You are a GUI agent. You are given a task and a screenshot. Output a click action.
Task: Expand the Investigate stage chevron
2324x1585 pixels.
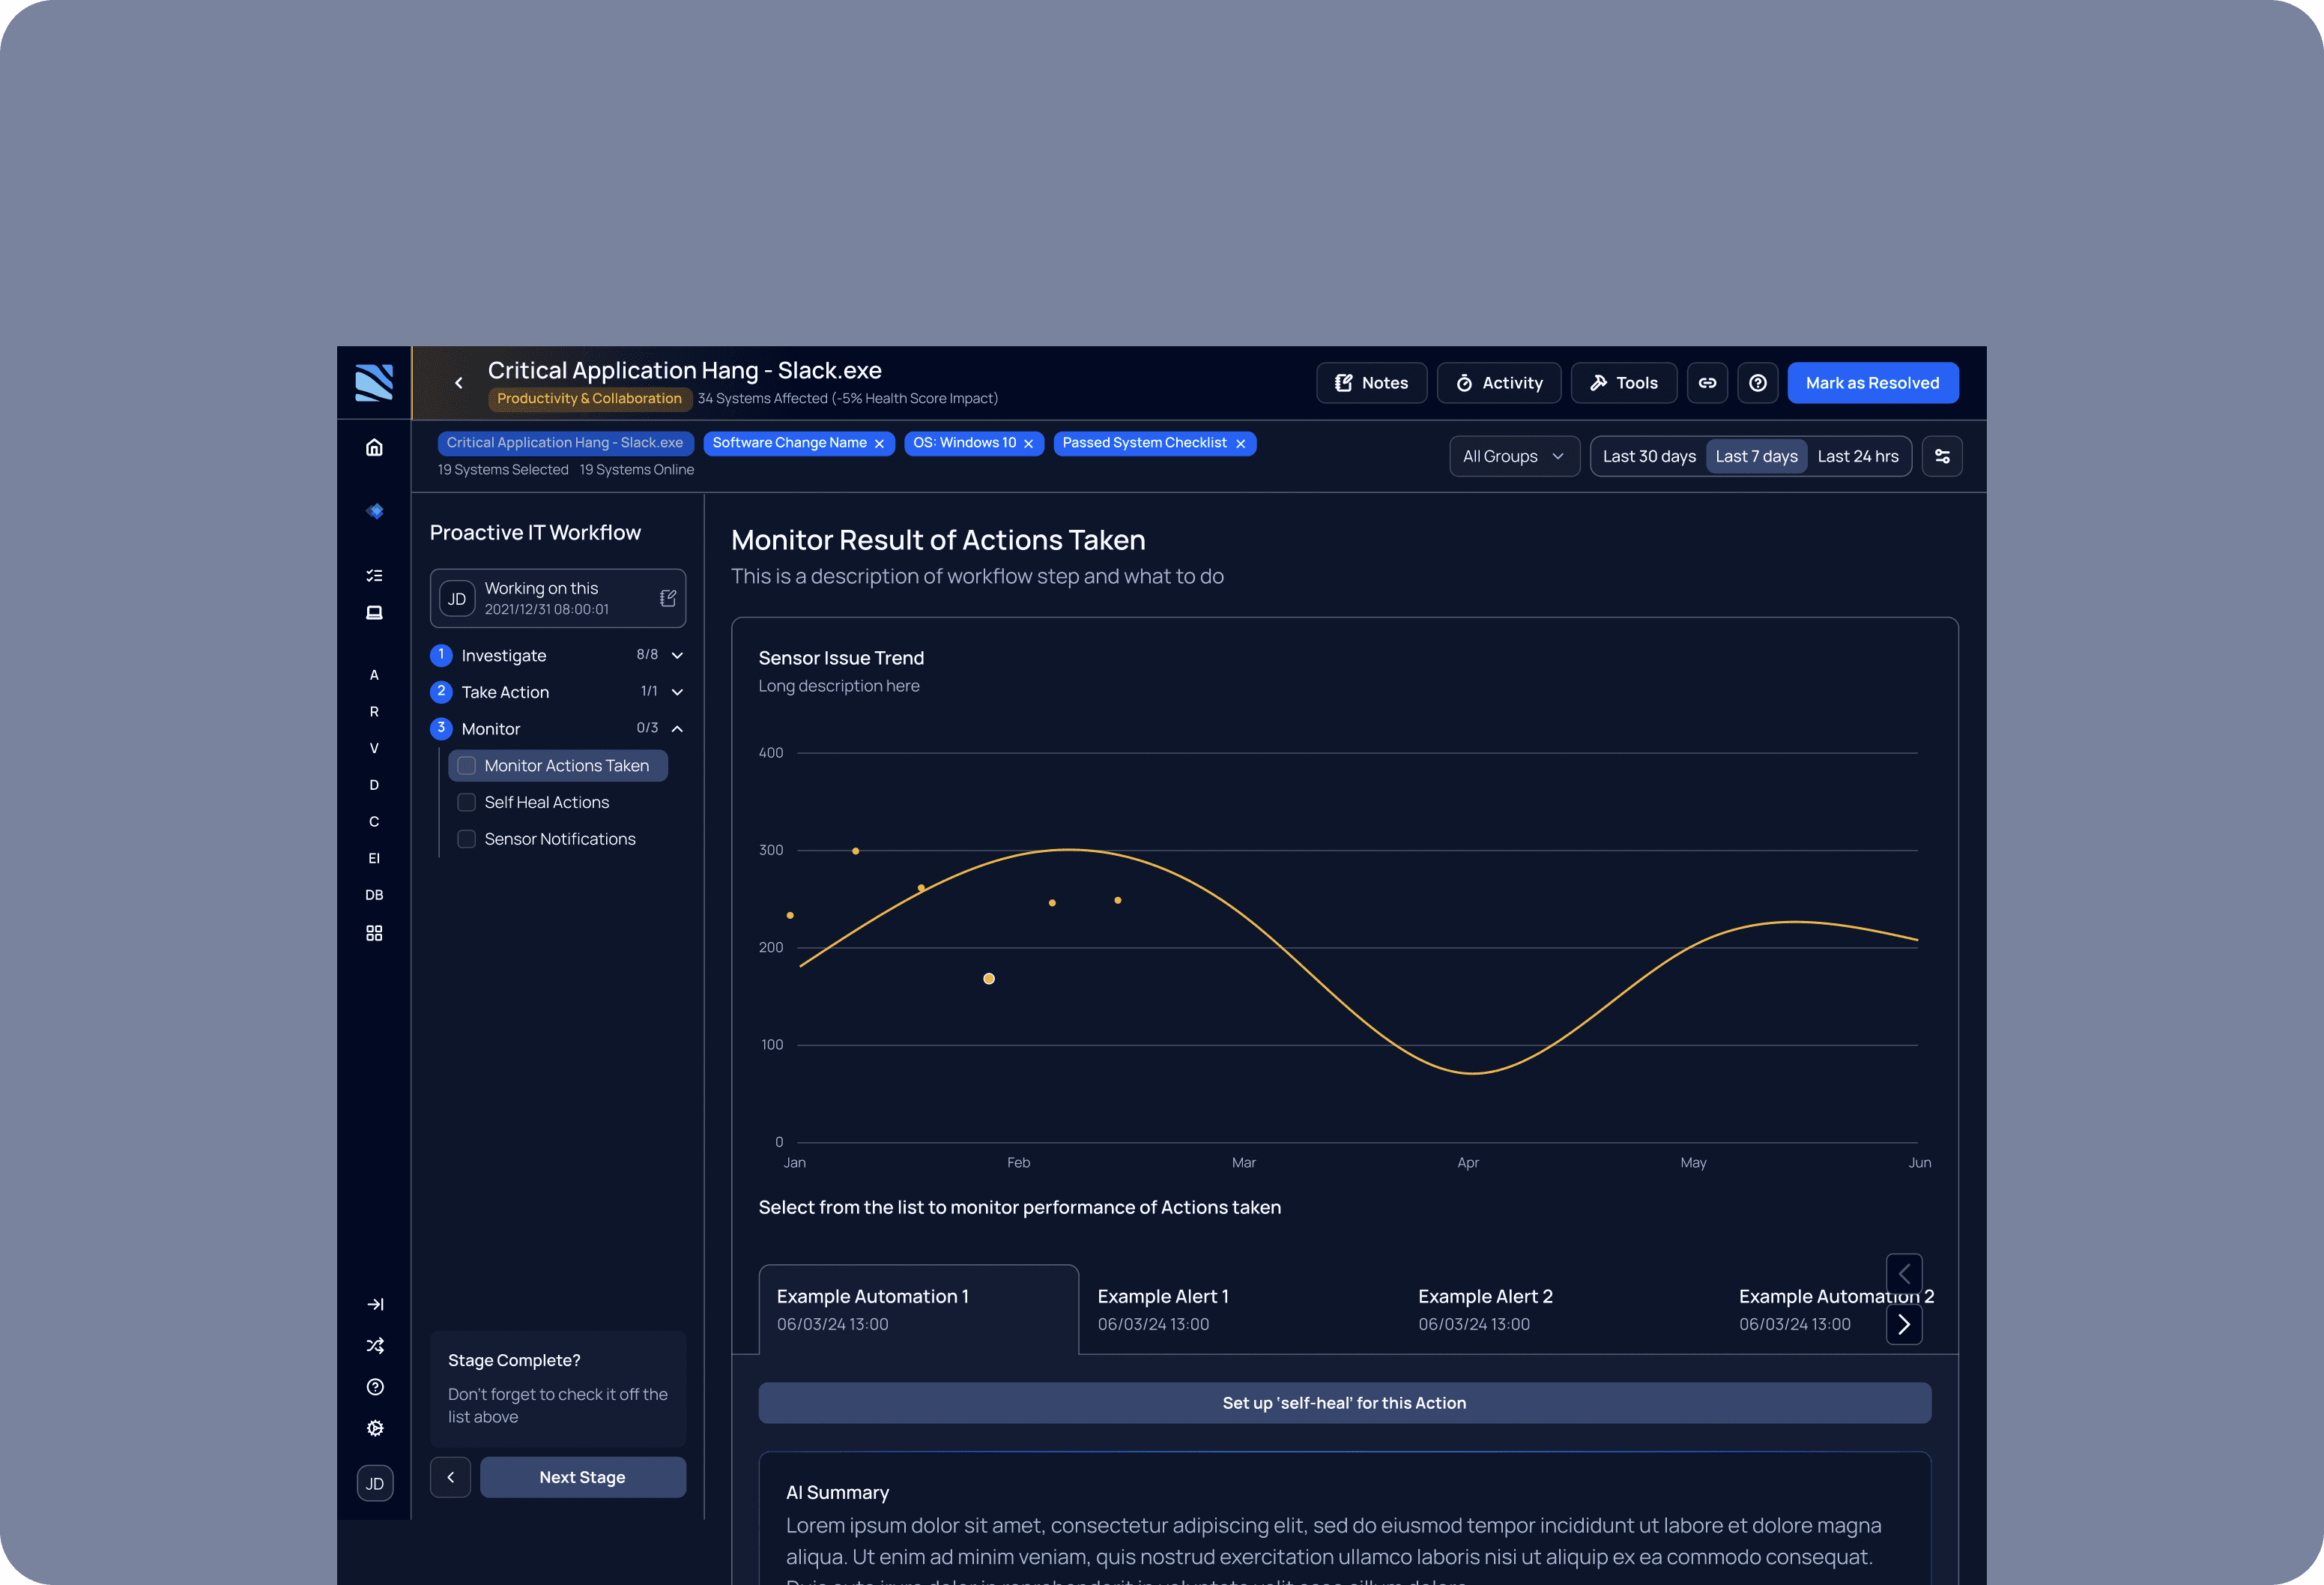click(677, 655)
